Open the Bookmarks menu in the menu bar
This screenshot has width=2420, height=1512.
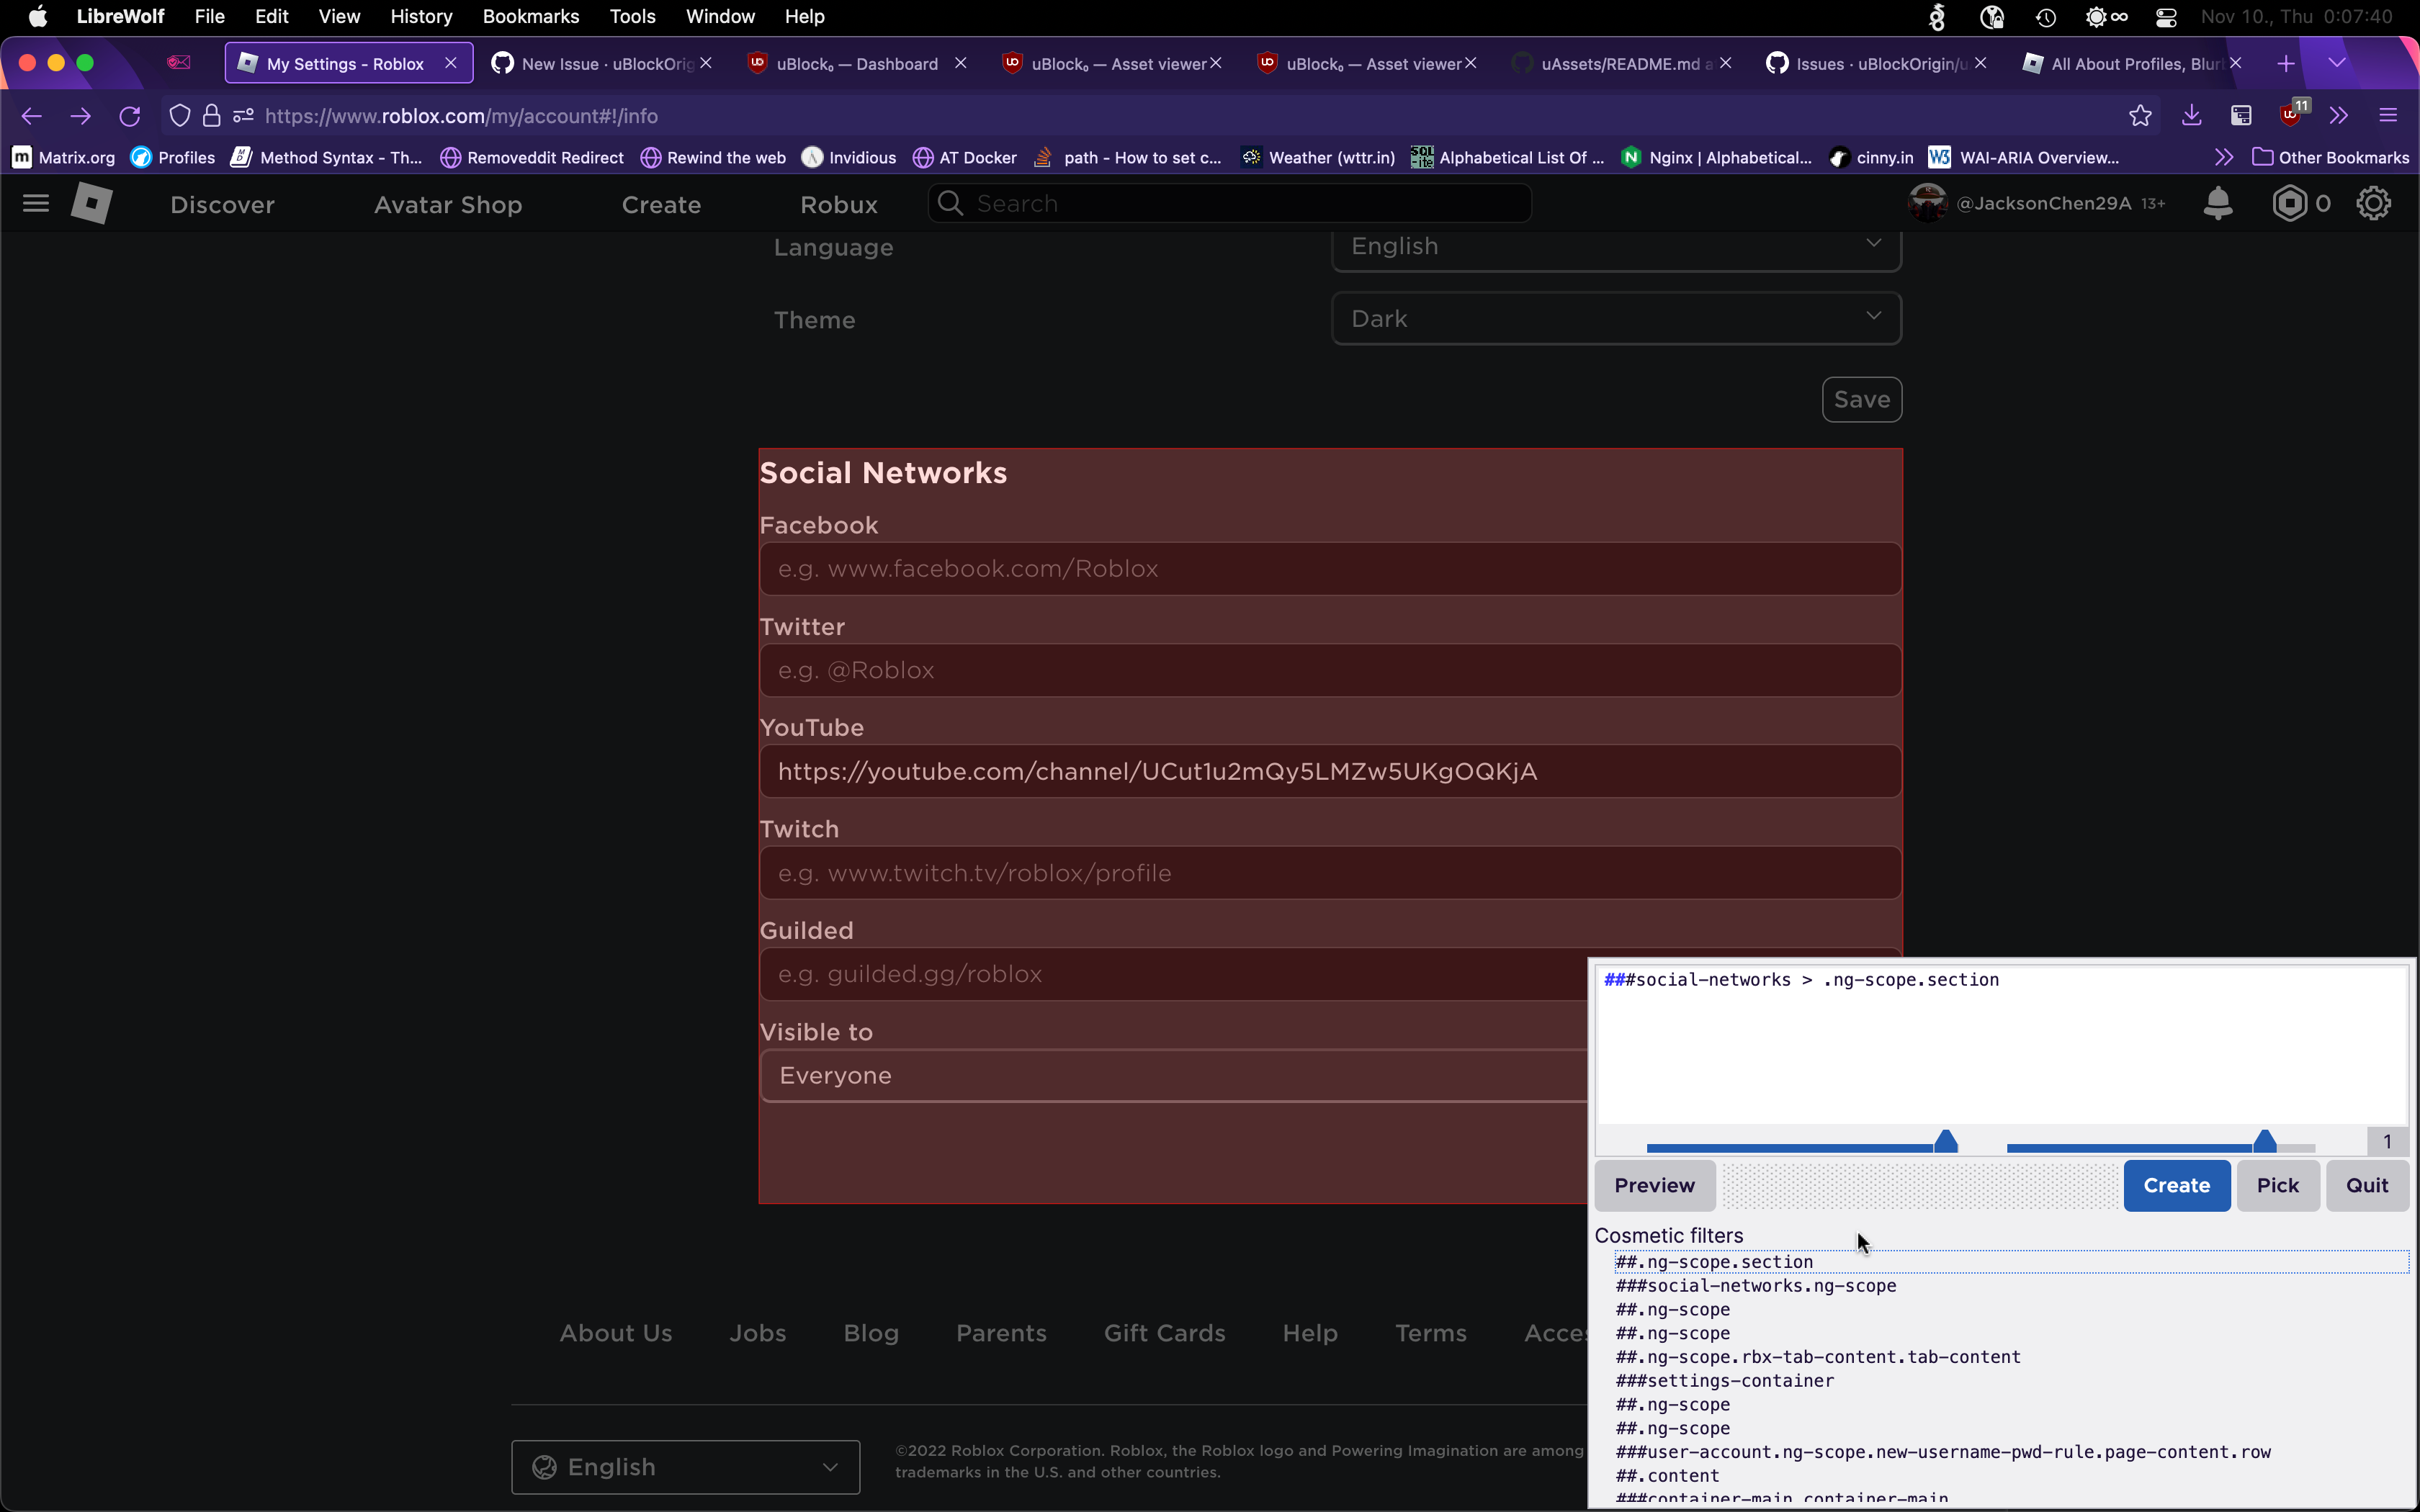point(531,16)
